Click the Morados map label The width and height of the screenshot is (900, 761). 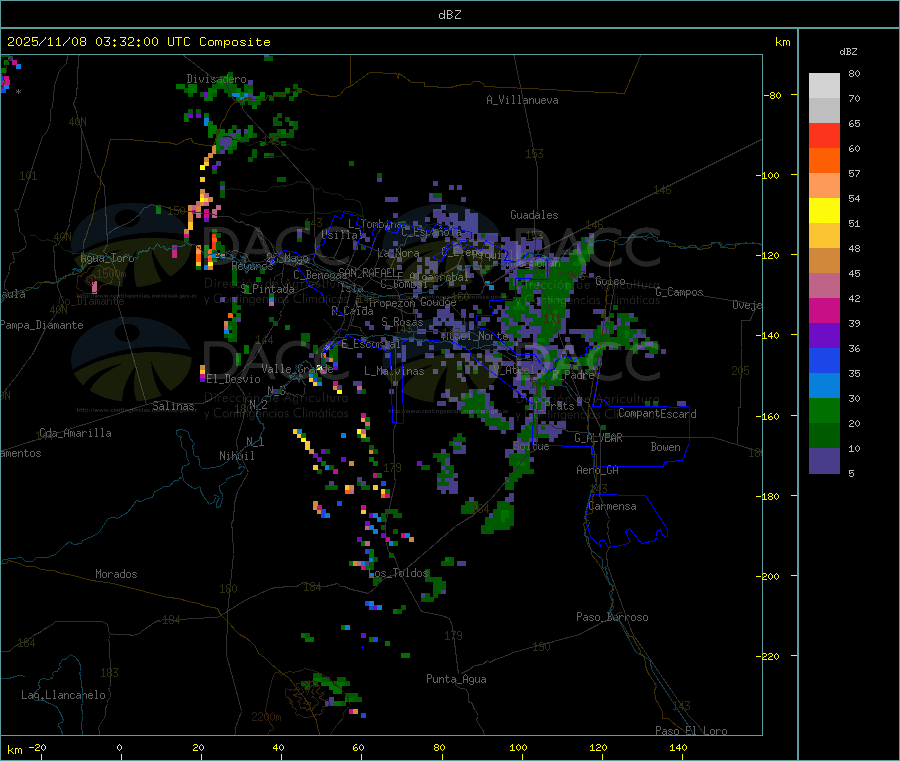click(x=116, y=574)
